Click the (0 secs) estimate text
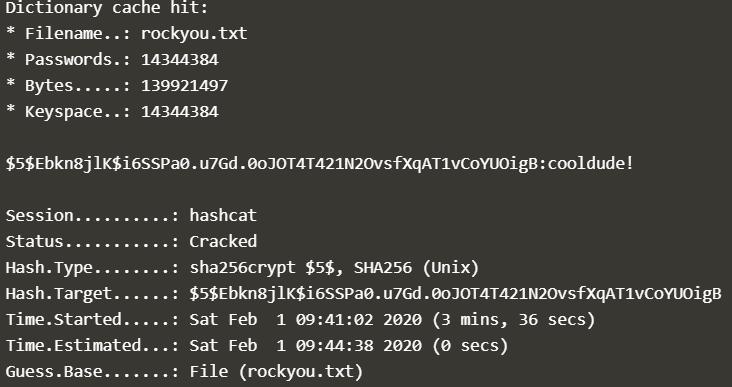732x387 pixels. coord(470,346)
